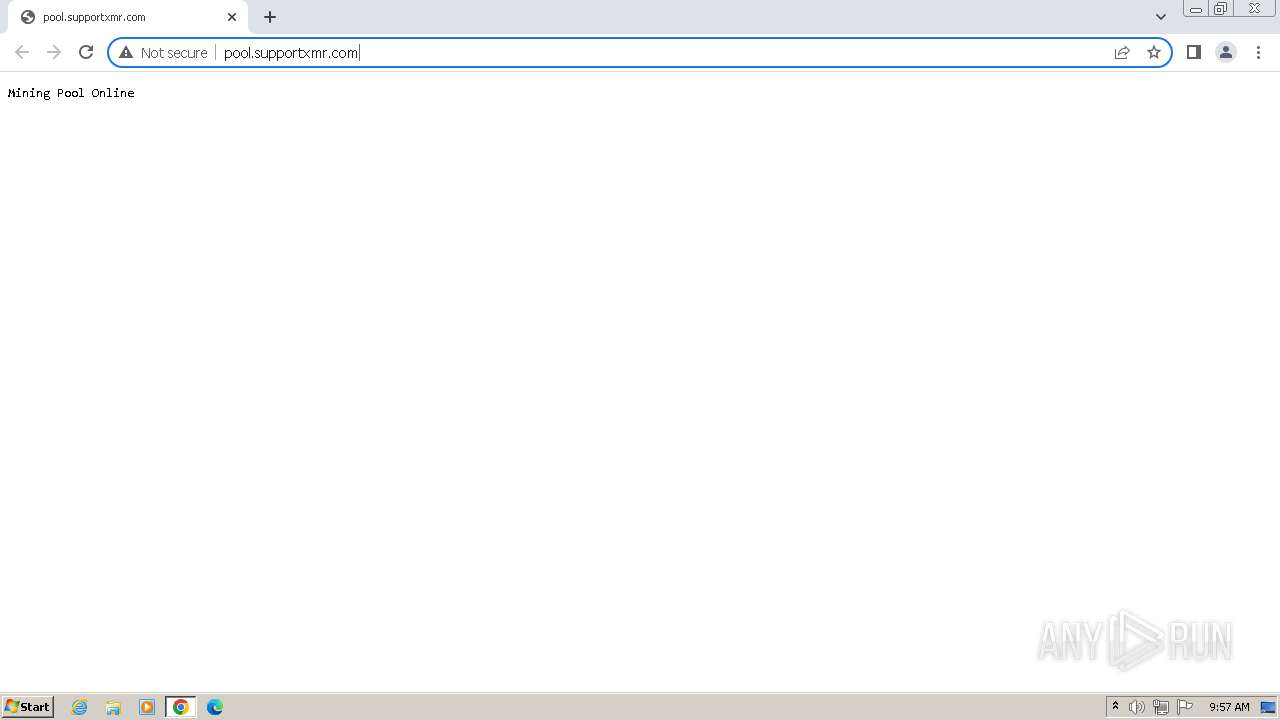Restore down the Chrome window
This screenshot has width=1280, height=720.
click(x=1220, y=9)
